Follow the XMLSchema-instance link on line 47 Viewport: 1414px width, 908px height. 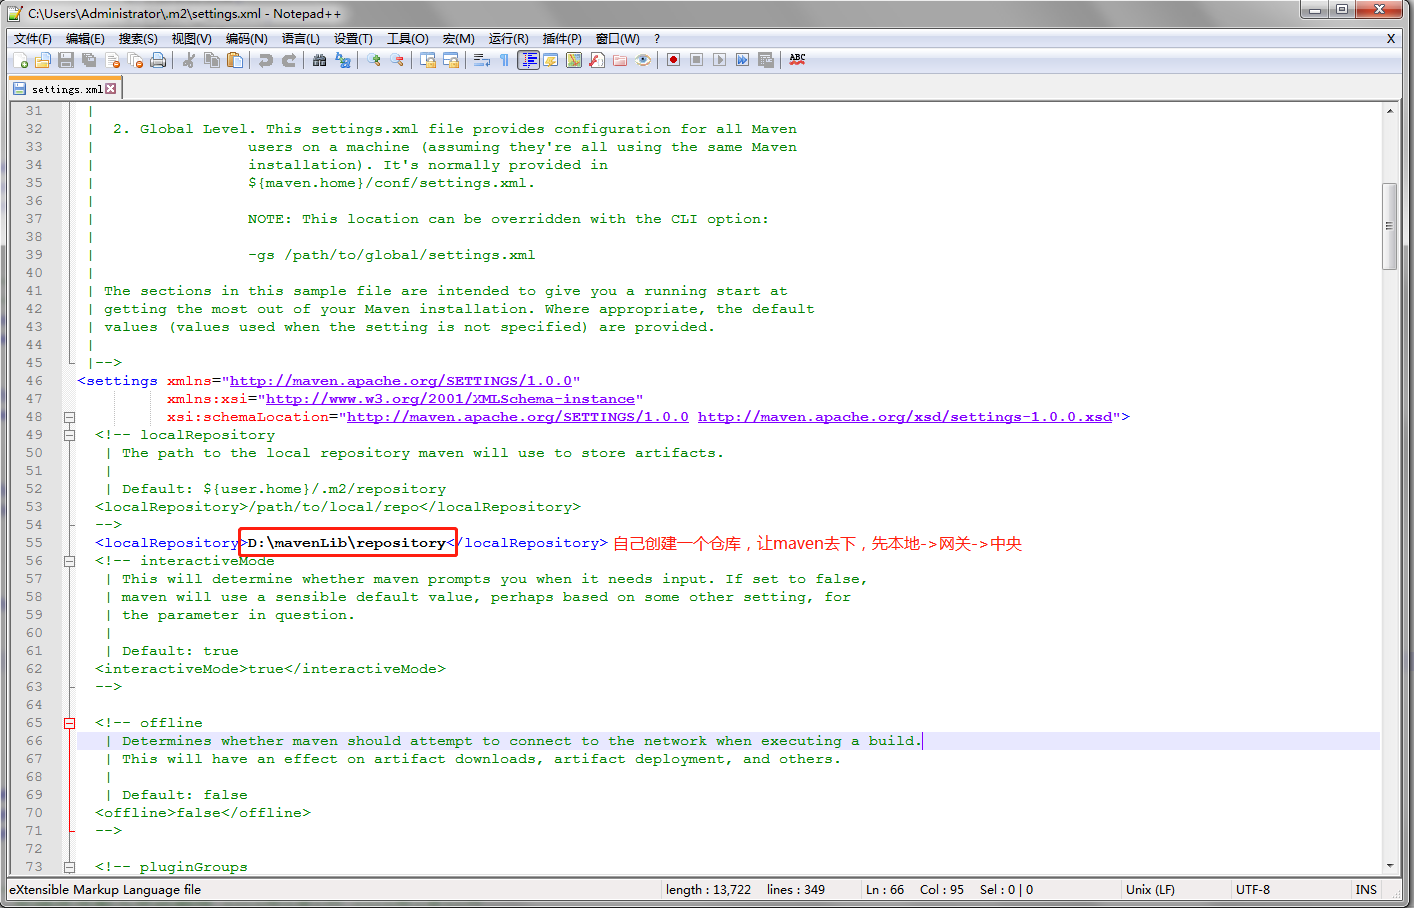(x=450, y=399)
